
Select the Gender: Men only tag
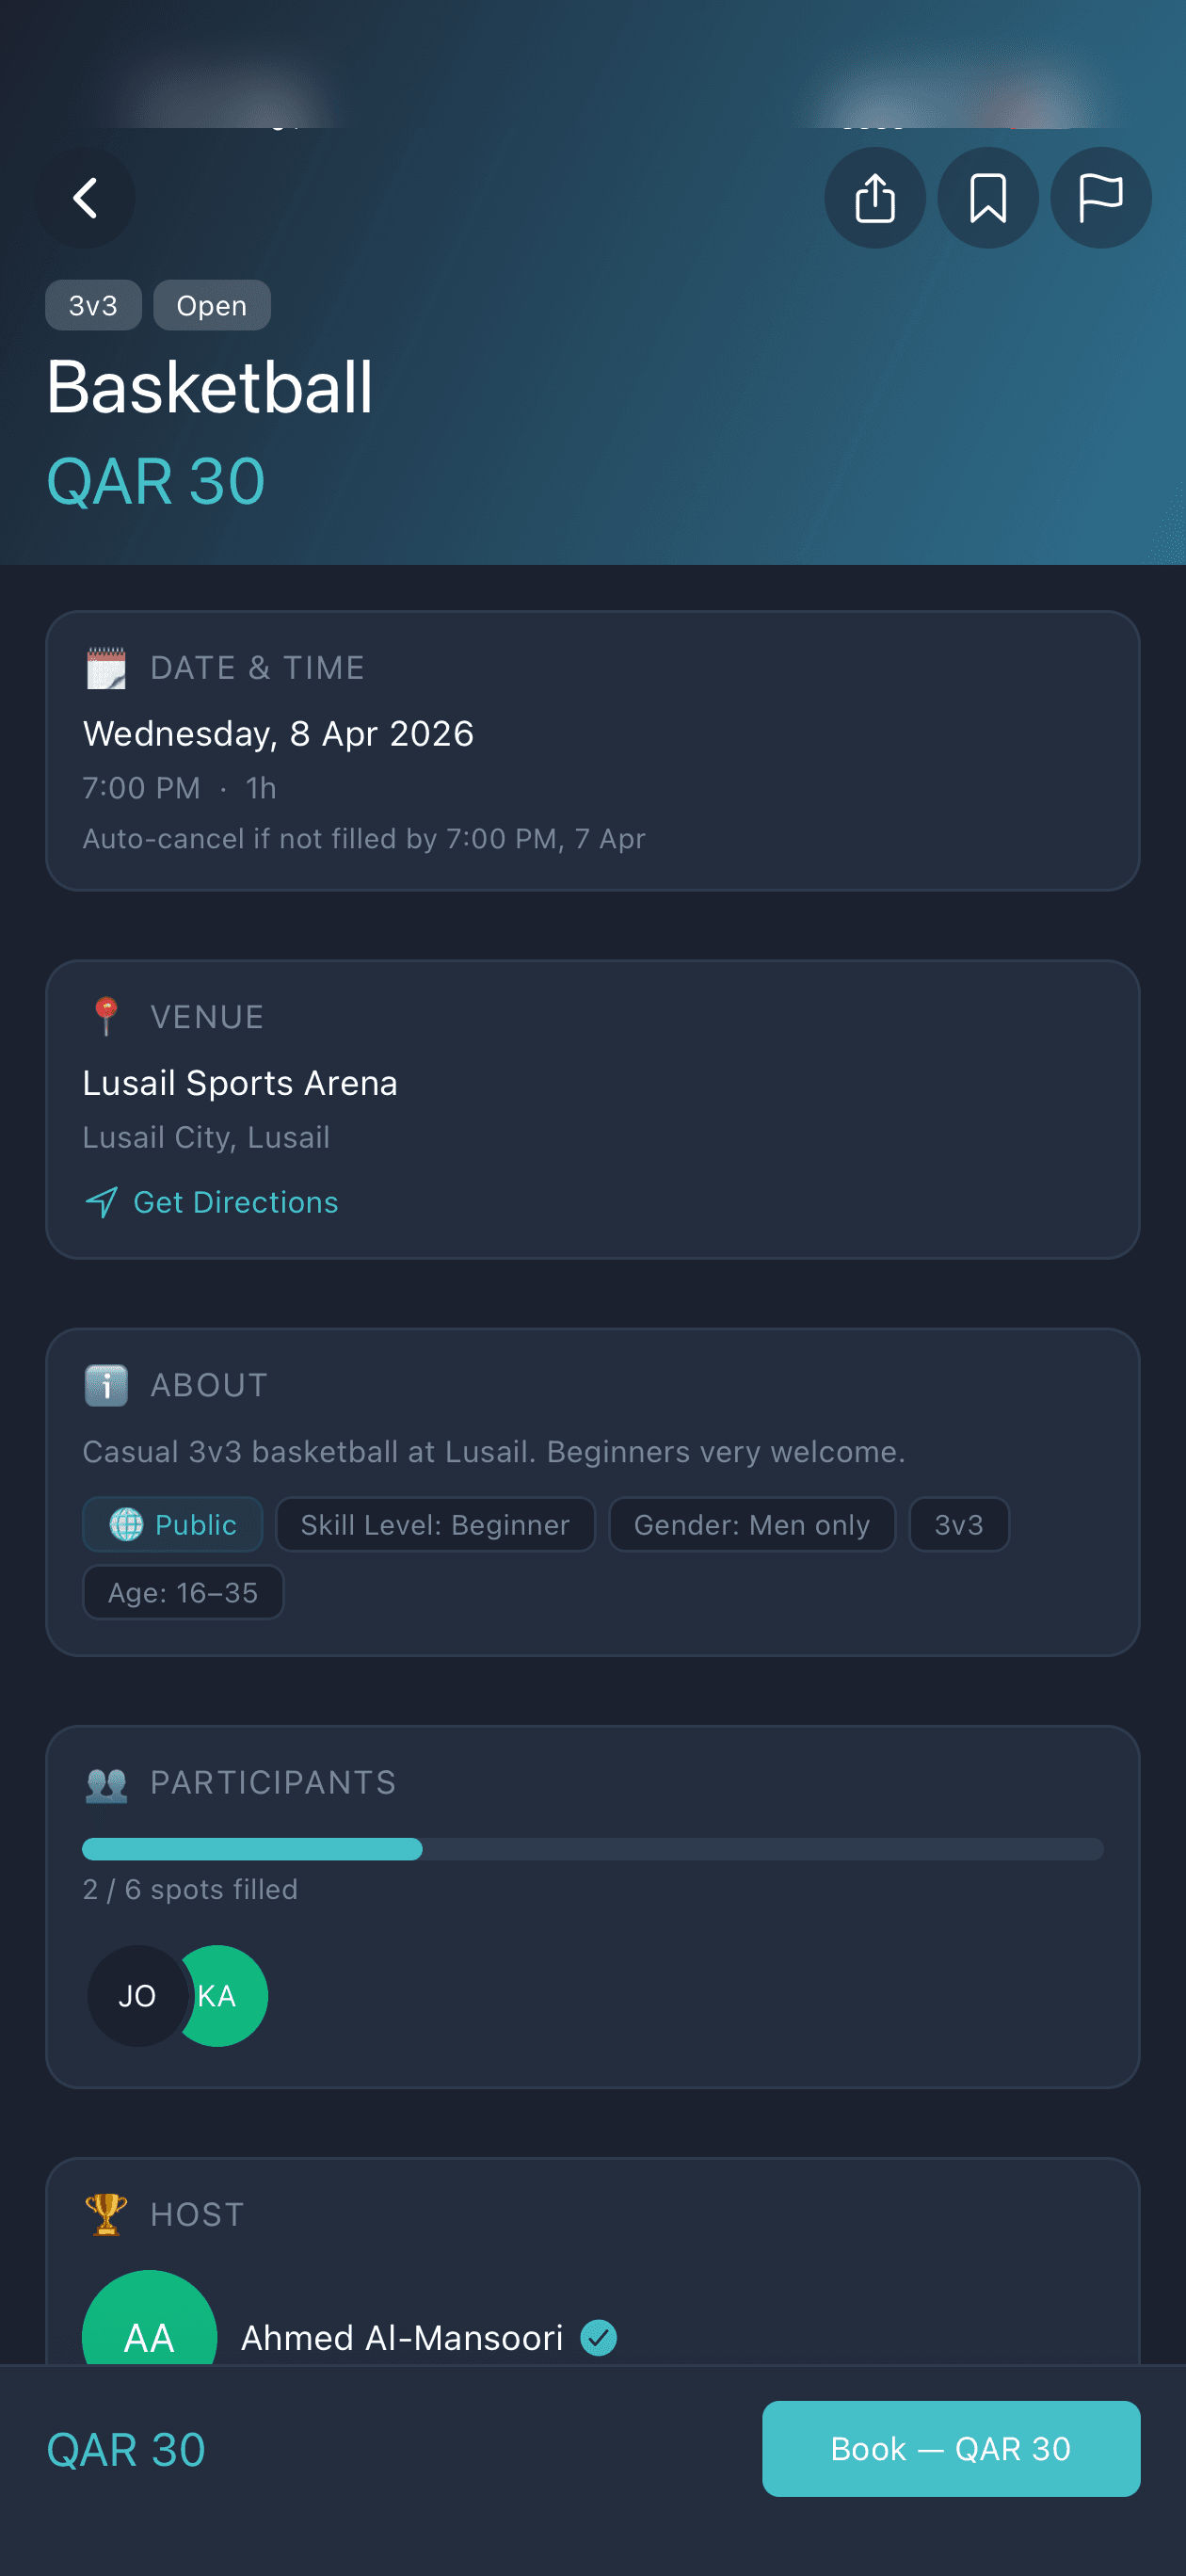tap(752, 1524)
